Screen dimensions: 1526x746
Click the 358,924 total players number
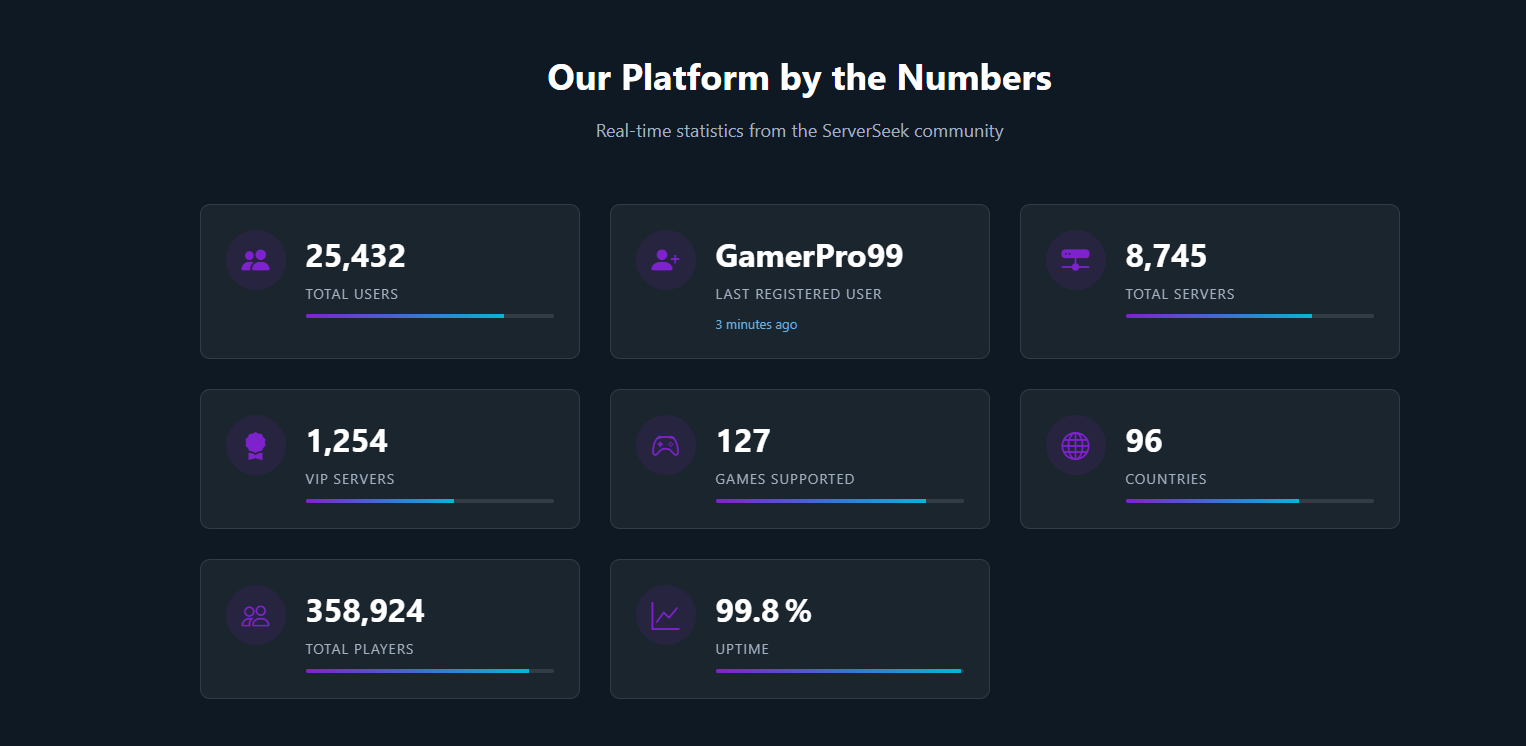click(x=365, y=611)
